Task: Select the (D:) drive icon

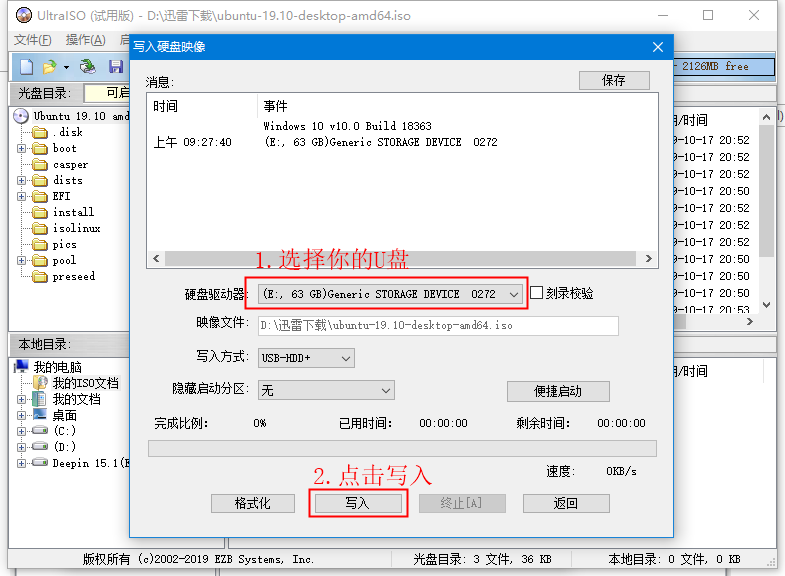Action: pos(40,446)
